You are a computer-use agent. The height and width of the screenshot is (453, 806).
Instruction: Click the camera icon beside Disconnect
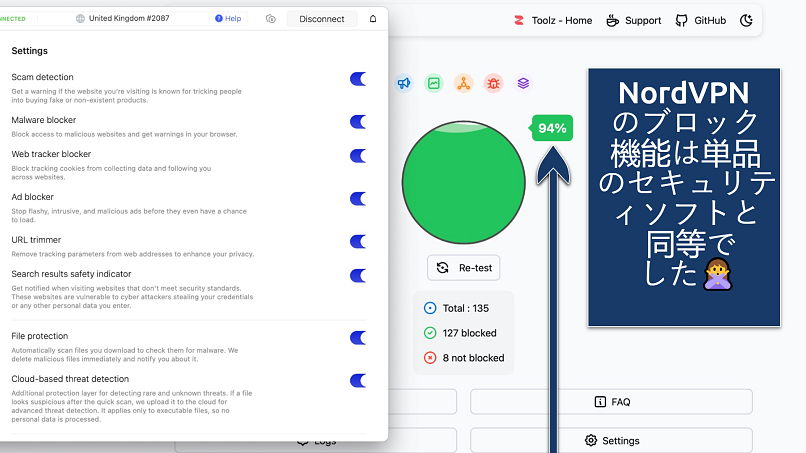click(271, 19)
